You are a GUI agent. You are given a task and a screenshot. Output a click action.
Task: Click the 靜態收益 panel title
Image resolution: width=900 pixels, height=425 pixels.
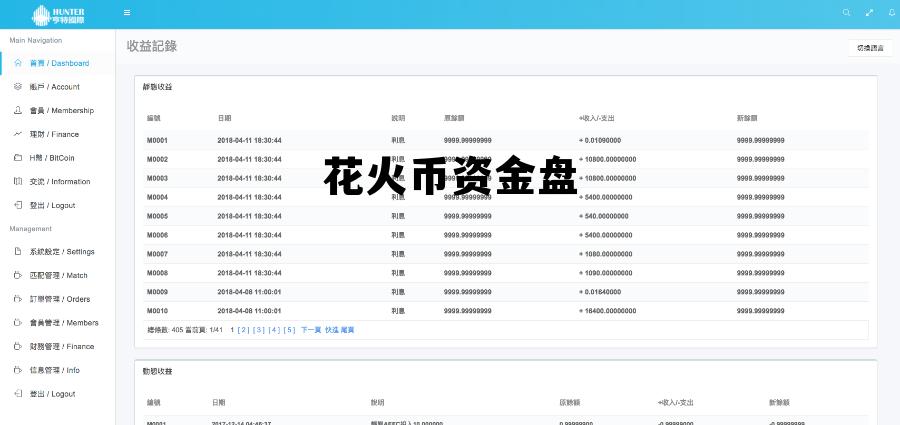(x=157, y=87)
